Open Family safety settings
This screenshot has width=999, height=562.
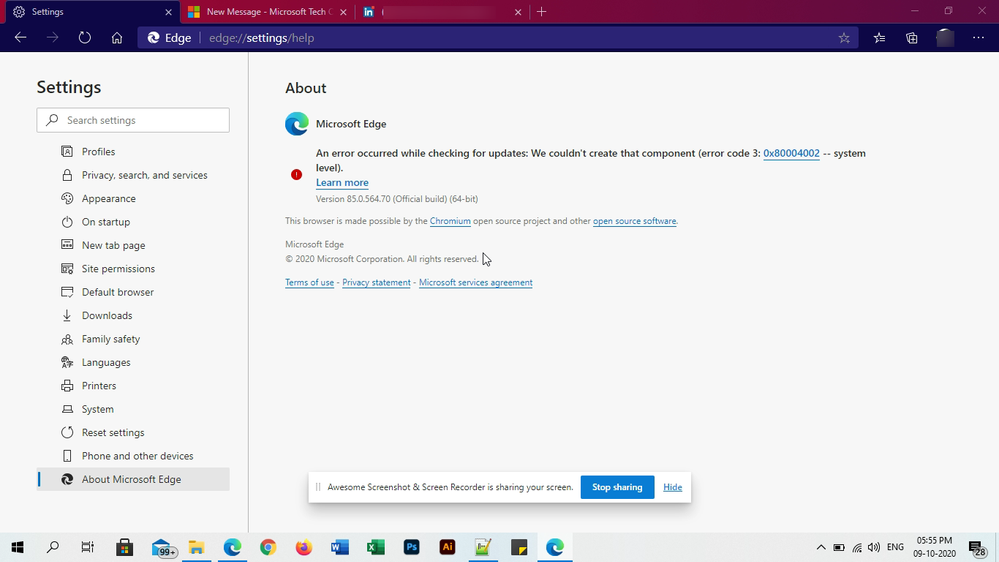coord(111,339)
